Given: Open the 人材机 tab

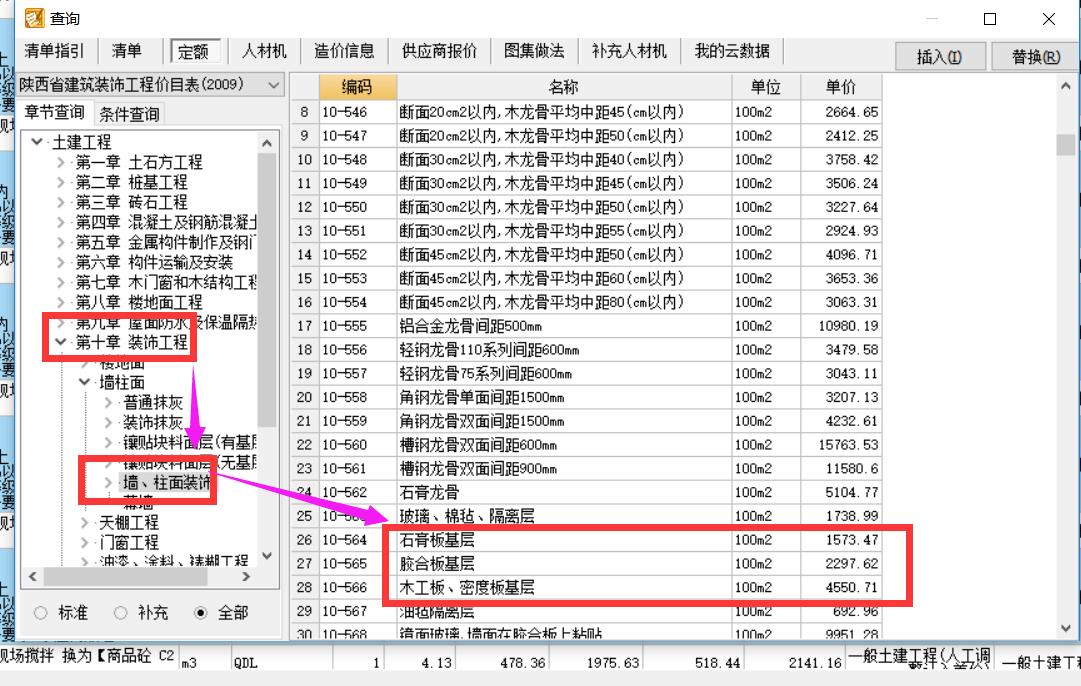Looking at the screenshot, I should coord(264,51).
